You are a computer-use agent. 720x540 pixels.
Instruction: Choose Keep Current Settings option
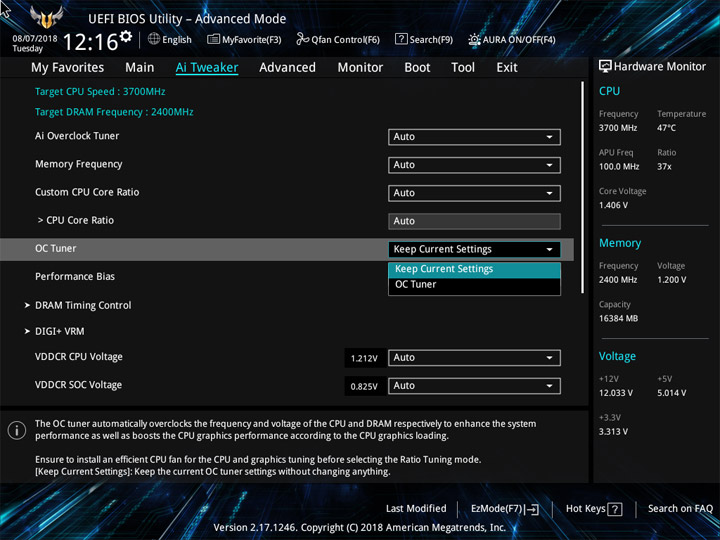(x=474, y=270)
